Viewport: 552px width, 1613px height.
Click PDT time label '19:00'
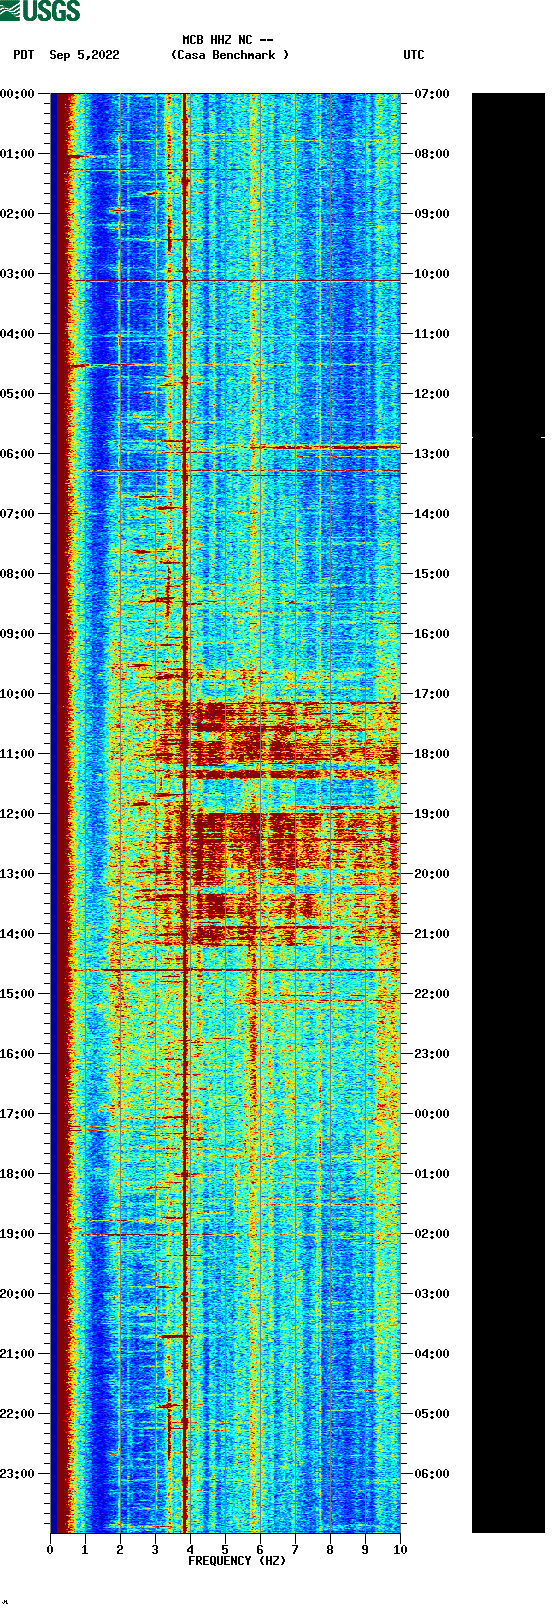(17, 1234)
